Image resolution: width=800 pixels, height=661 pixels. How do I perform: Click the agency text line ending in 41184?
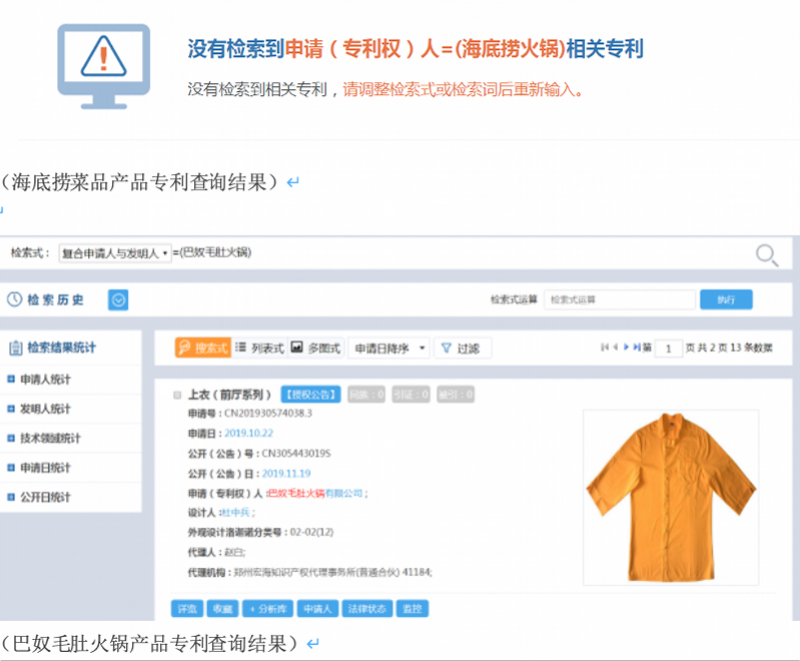(333, 572)
